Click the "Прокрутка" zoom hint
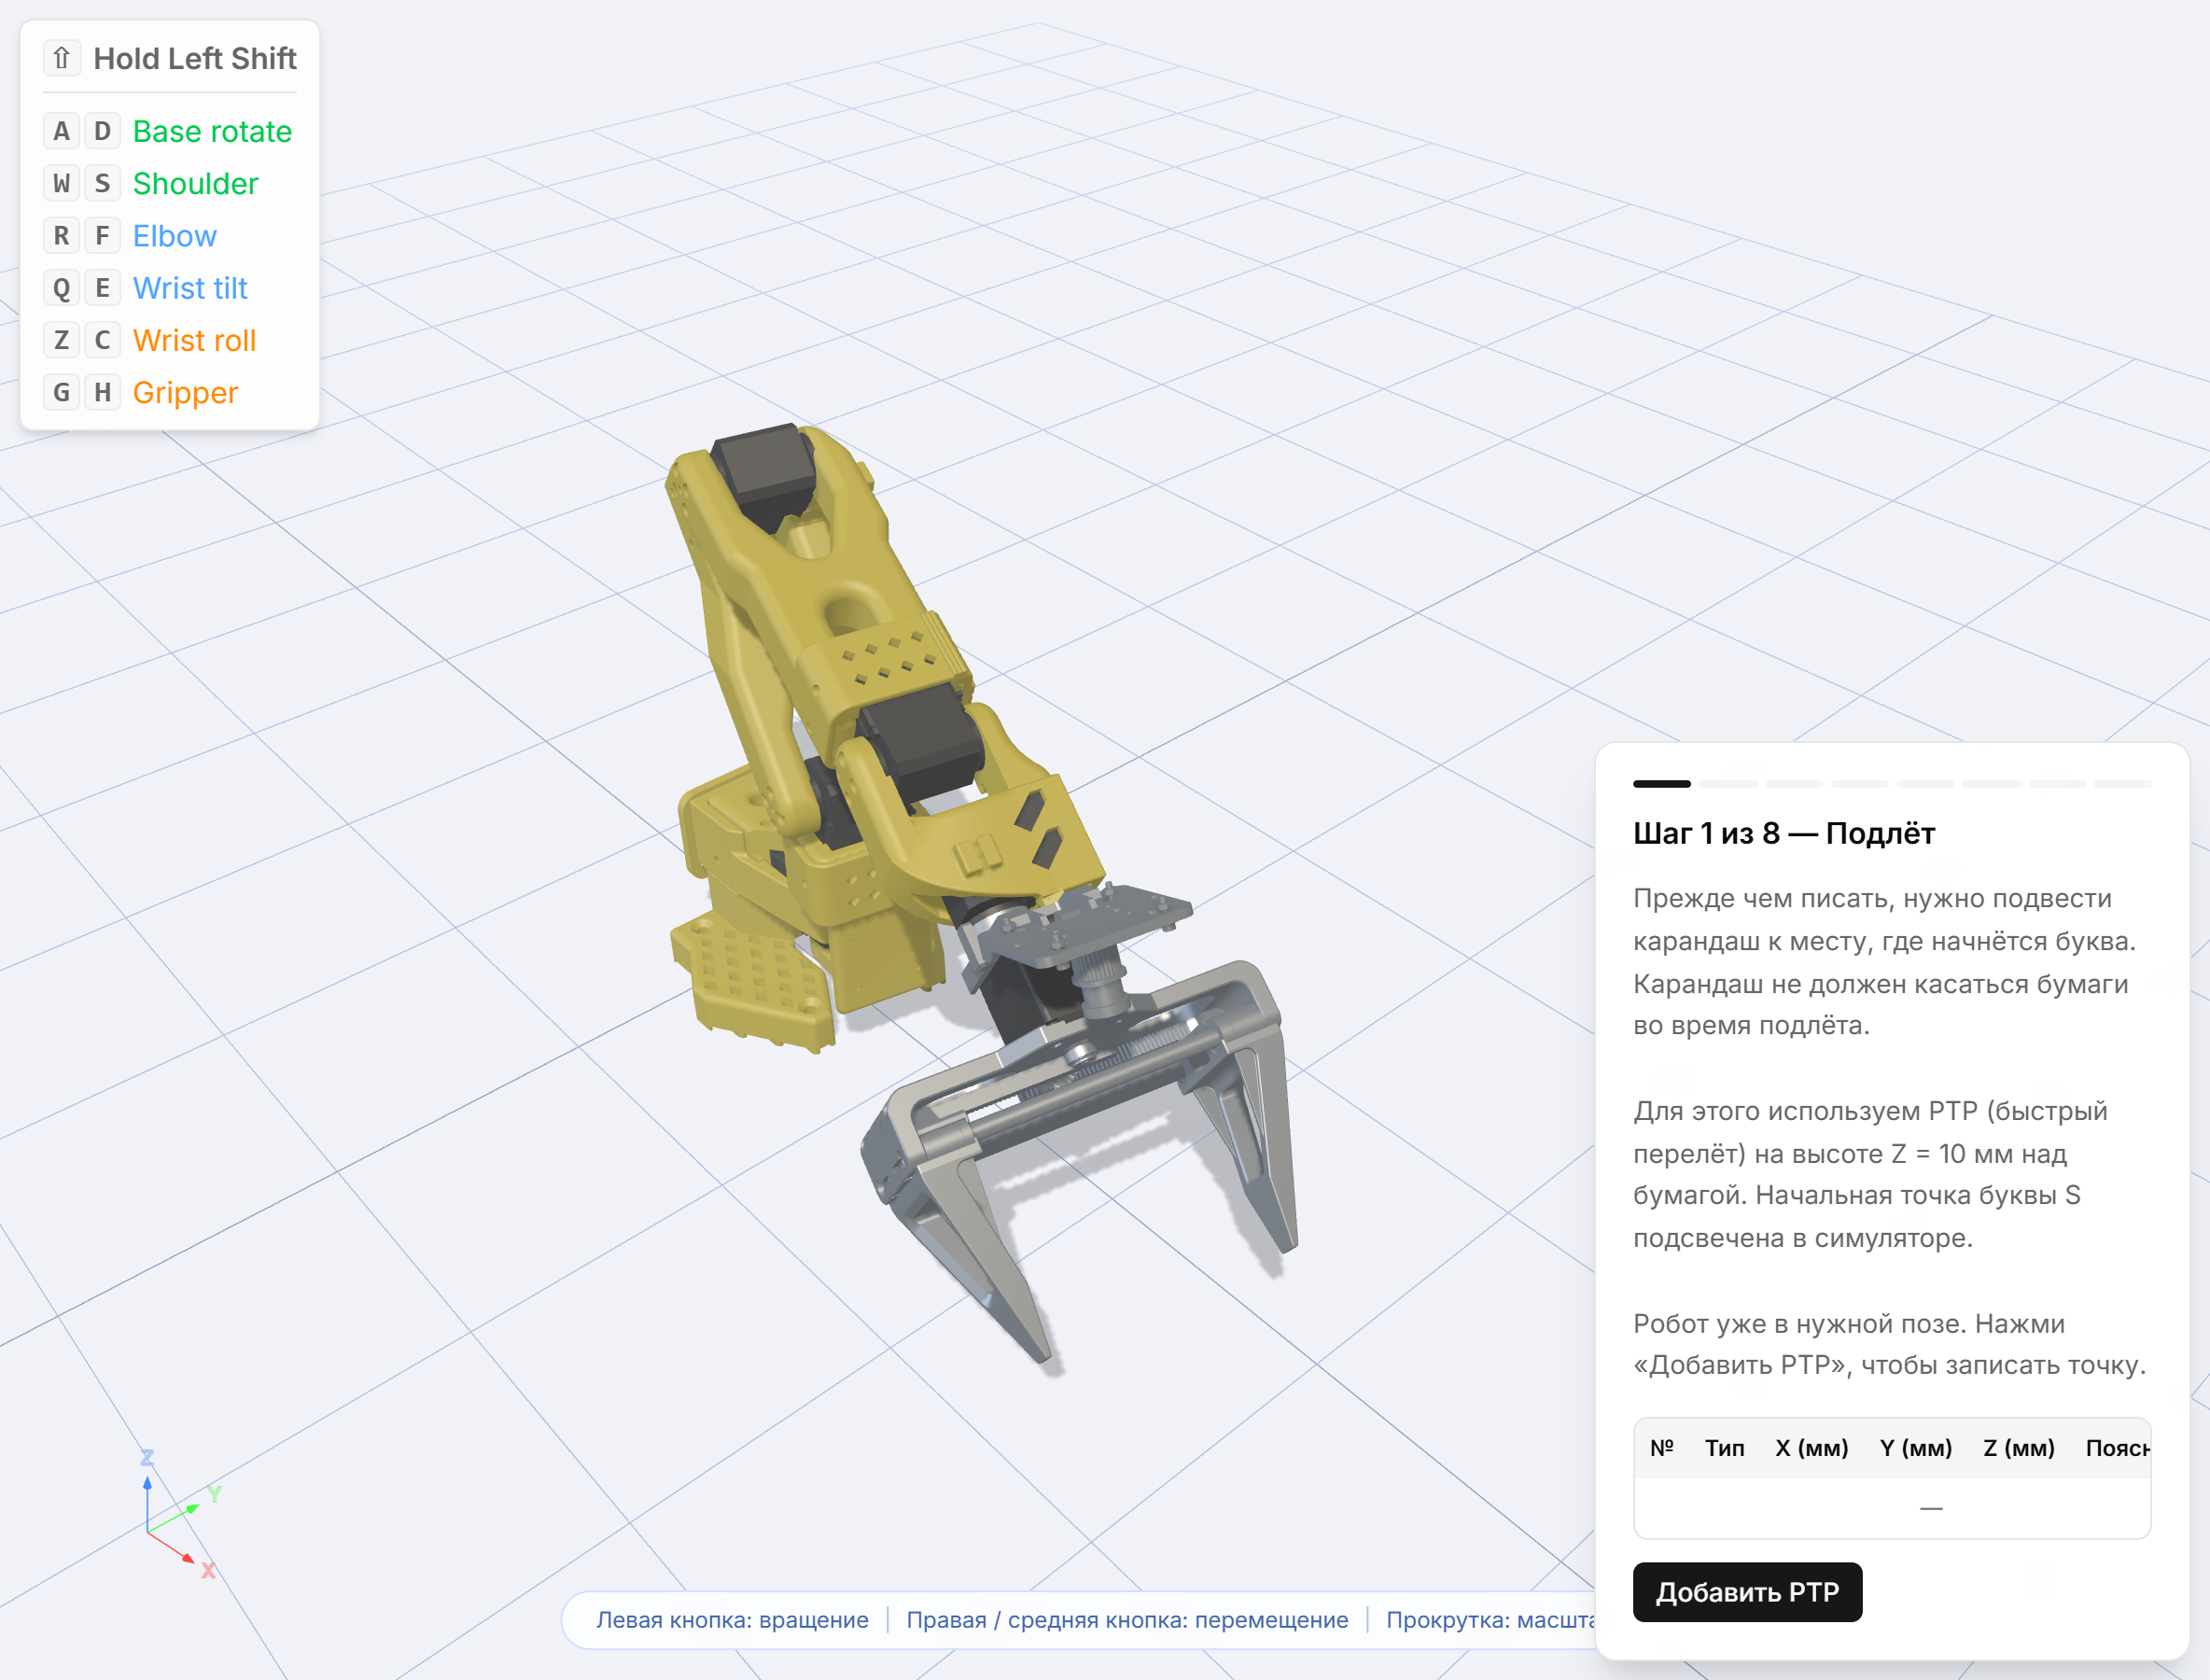Image resolution: width=2210 pixels, height=1680 pixels. pyautogui.click(x=1490, y=1620)
